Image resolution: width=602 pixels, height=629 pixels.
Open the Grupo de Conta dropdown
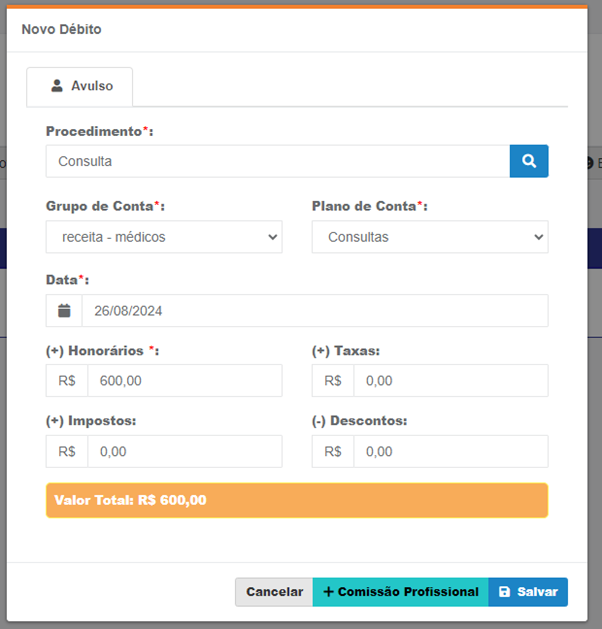click(164, 237)
